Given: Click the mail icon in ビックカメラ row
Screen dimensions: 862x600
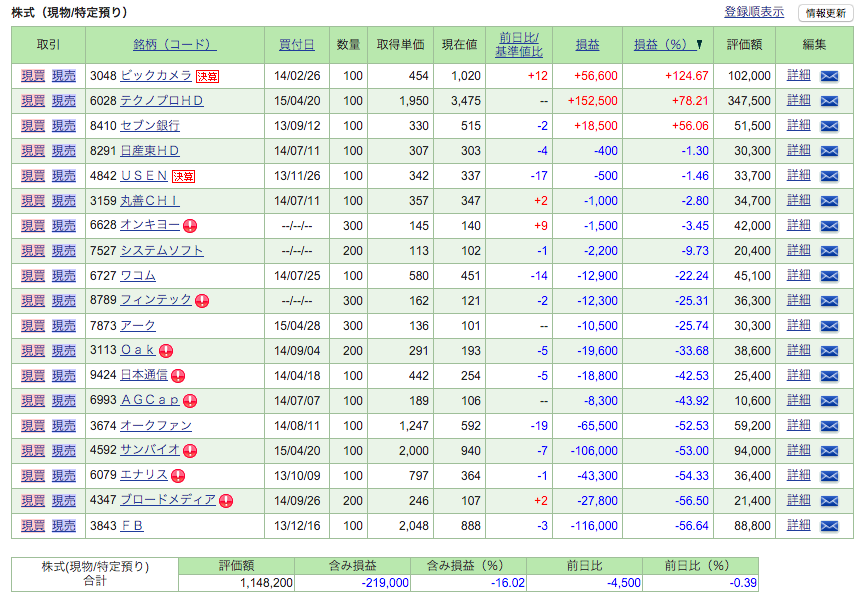Looking at the screenshot, I should (829, 76).
